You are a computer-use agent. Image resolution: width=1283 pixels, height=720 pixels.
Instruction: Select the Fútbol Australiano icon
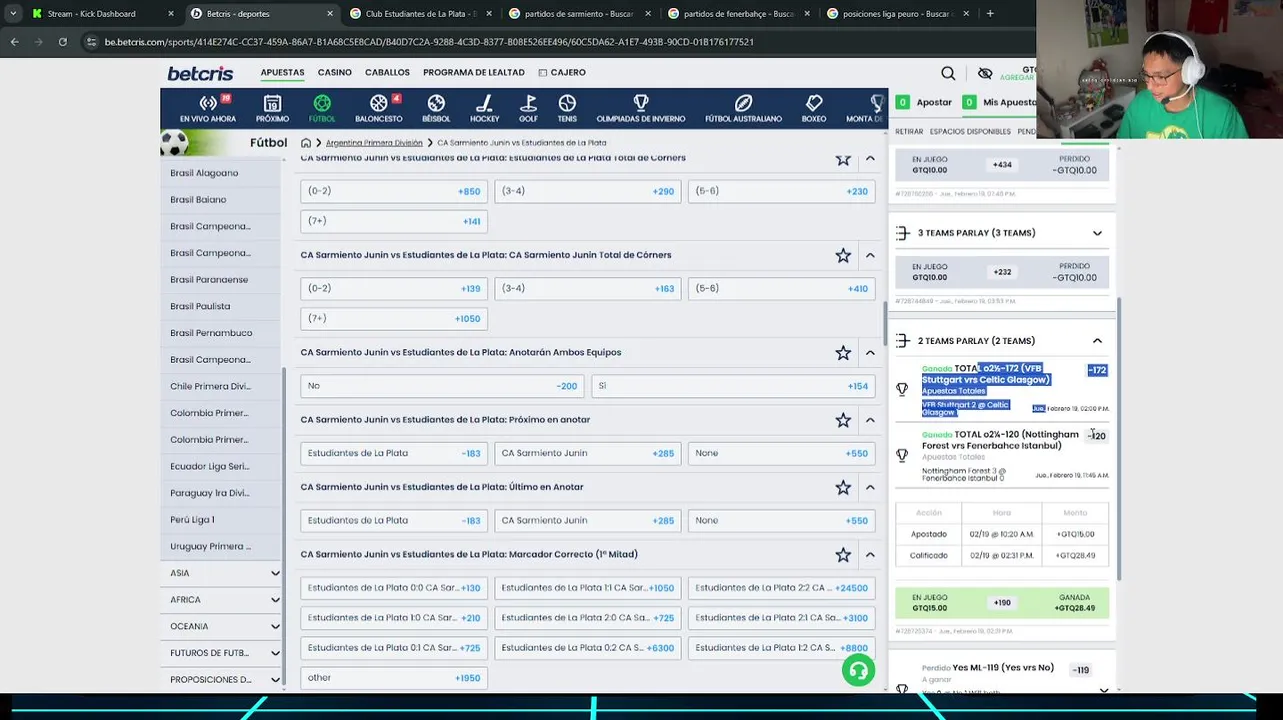point(743,109)
